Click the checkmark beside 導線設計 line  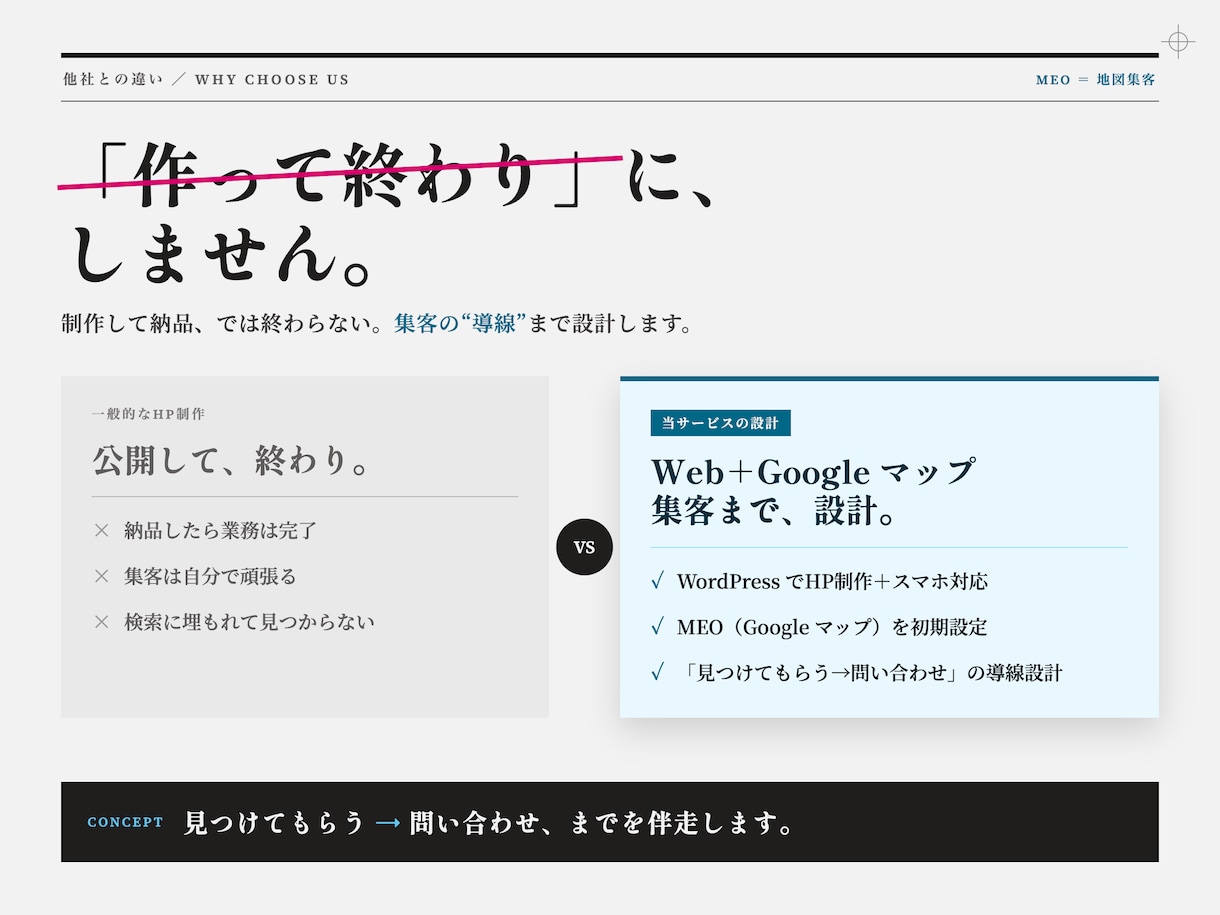(657, 673)
